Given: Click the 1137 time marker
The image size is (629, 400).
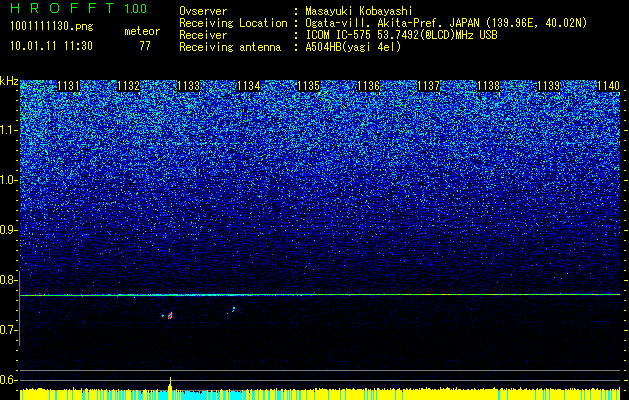Looking at the screenshot, I should pos(428,86).
